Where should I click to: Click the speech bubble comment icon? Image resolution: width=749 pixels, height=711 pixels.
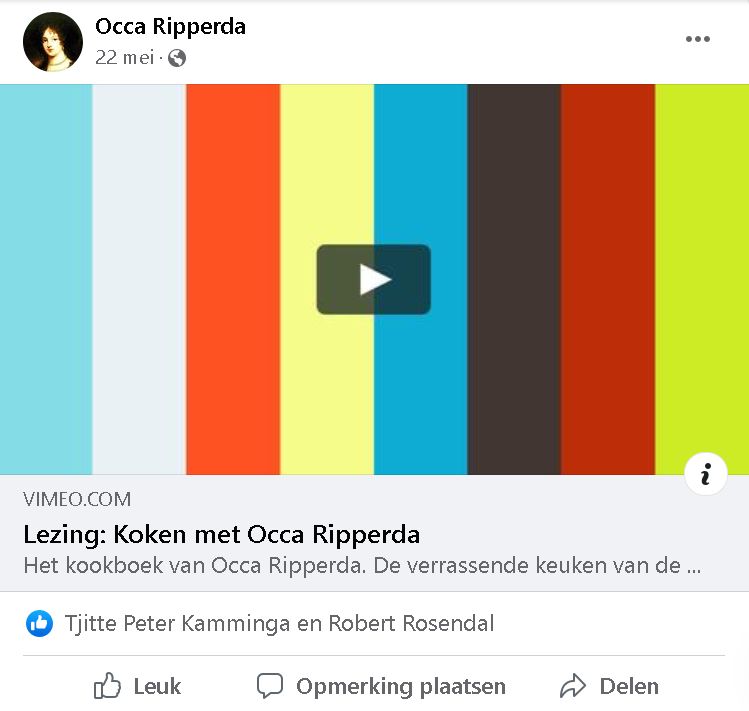click(270, 686)
